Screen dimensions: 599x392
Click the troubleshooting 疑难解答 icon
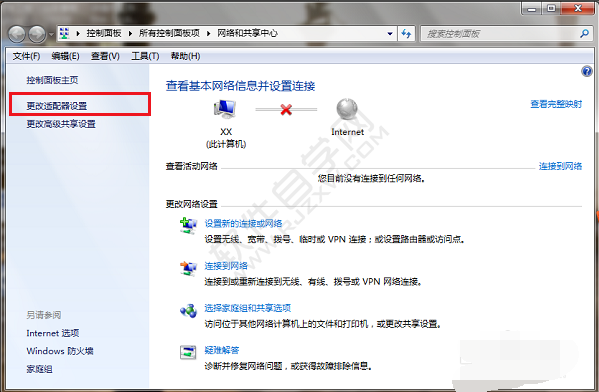coord(188,352)
